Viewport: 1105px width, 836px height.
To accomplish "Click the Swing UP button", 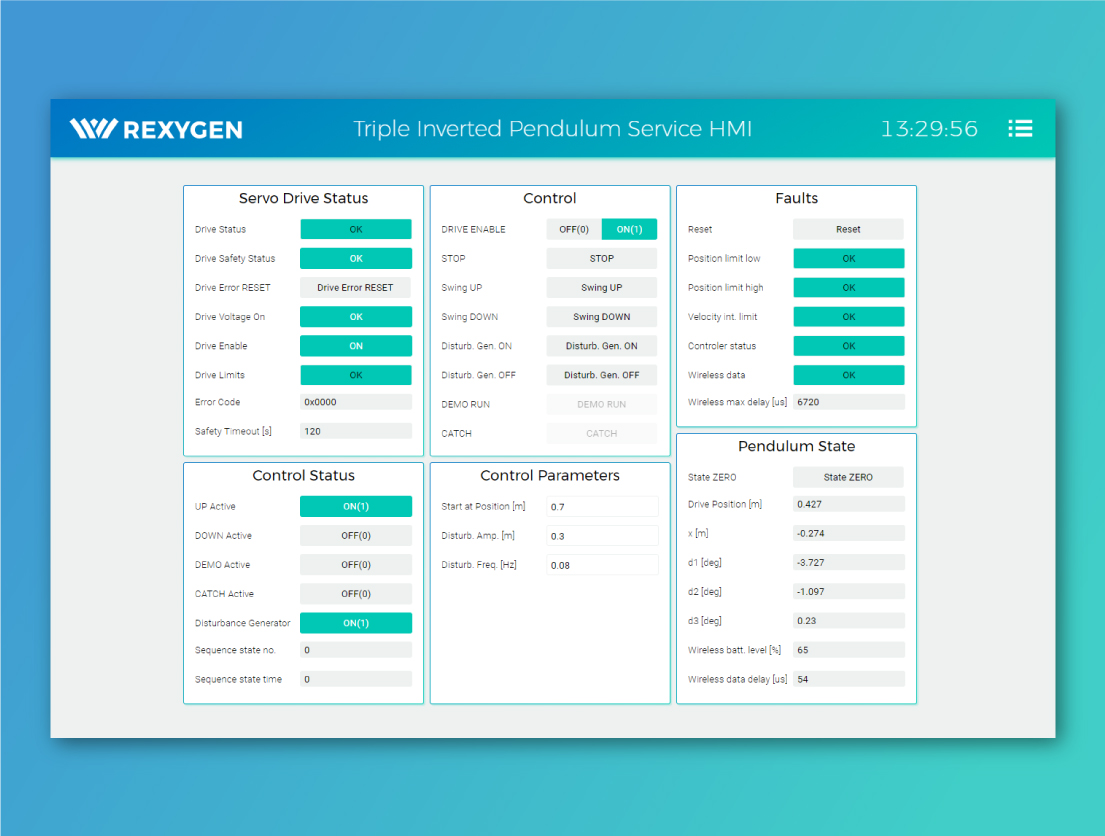I will click(x=601, y=288).
